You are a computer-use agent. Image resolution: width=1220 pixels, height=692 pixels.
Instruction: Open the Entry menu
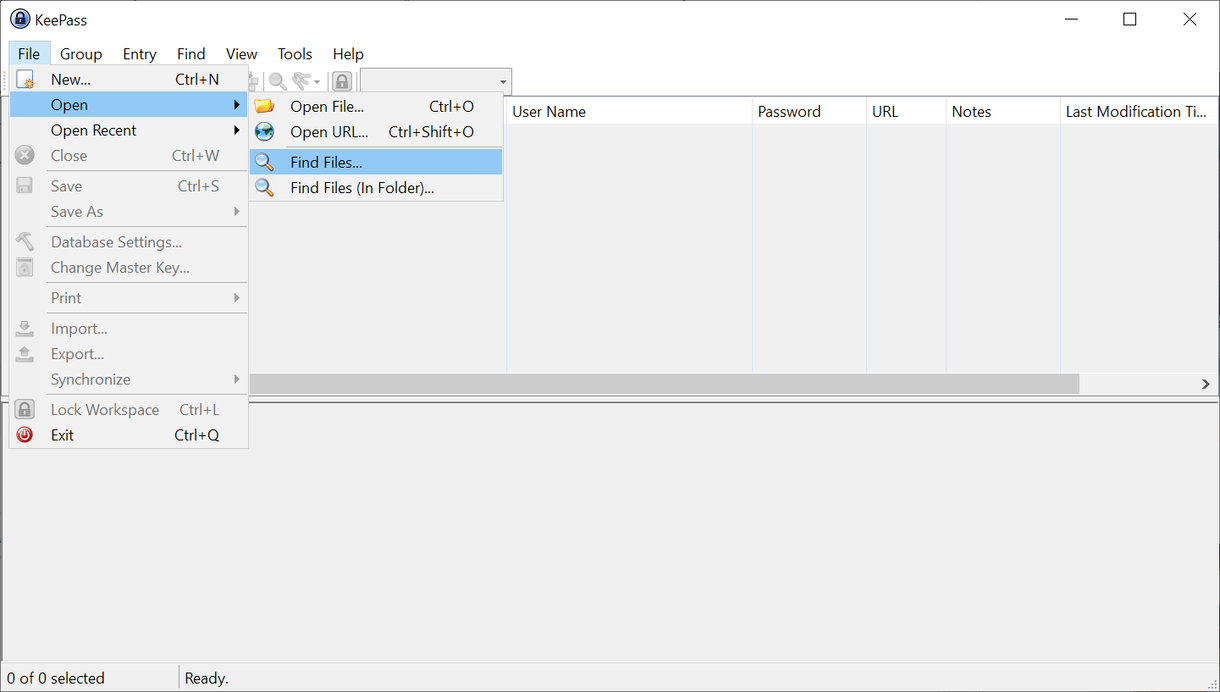(x=140, y=54)
